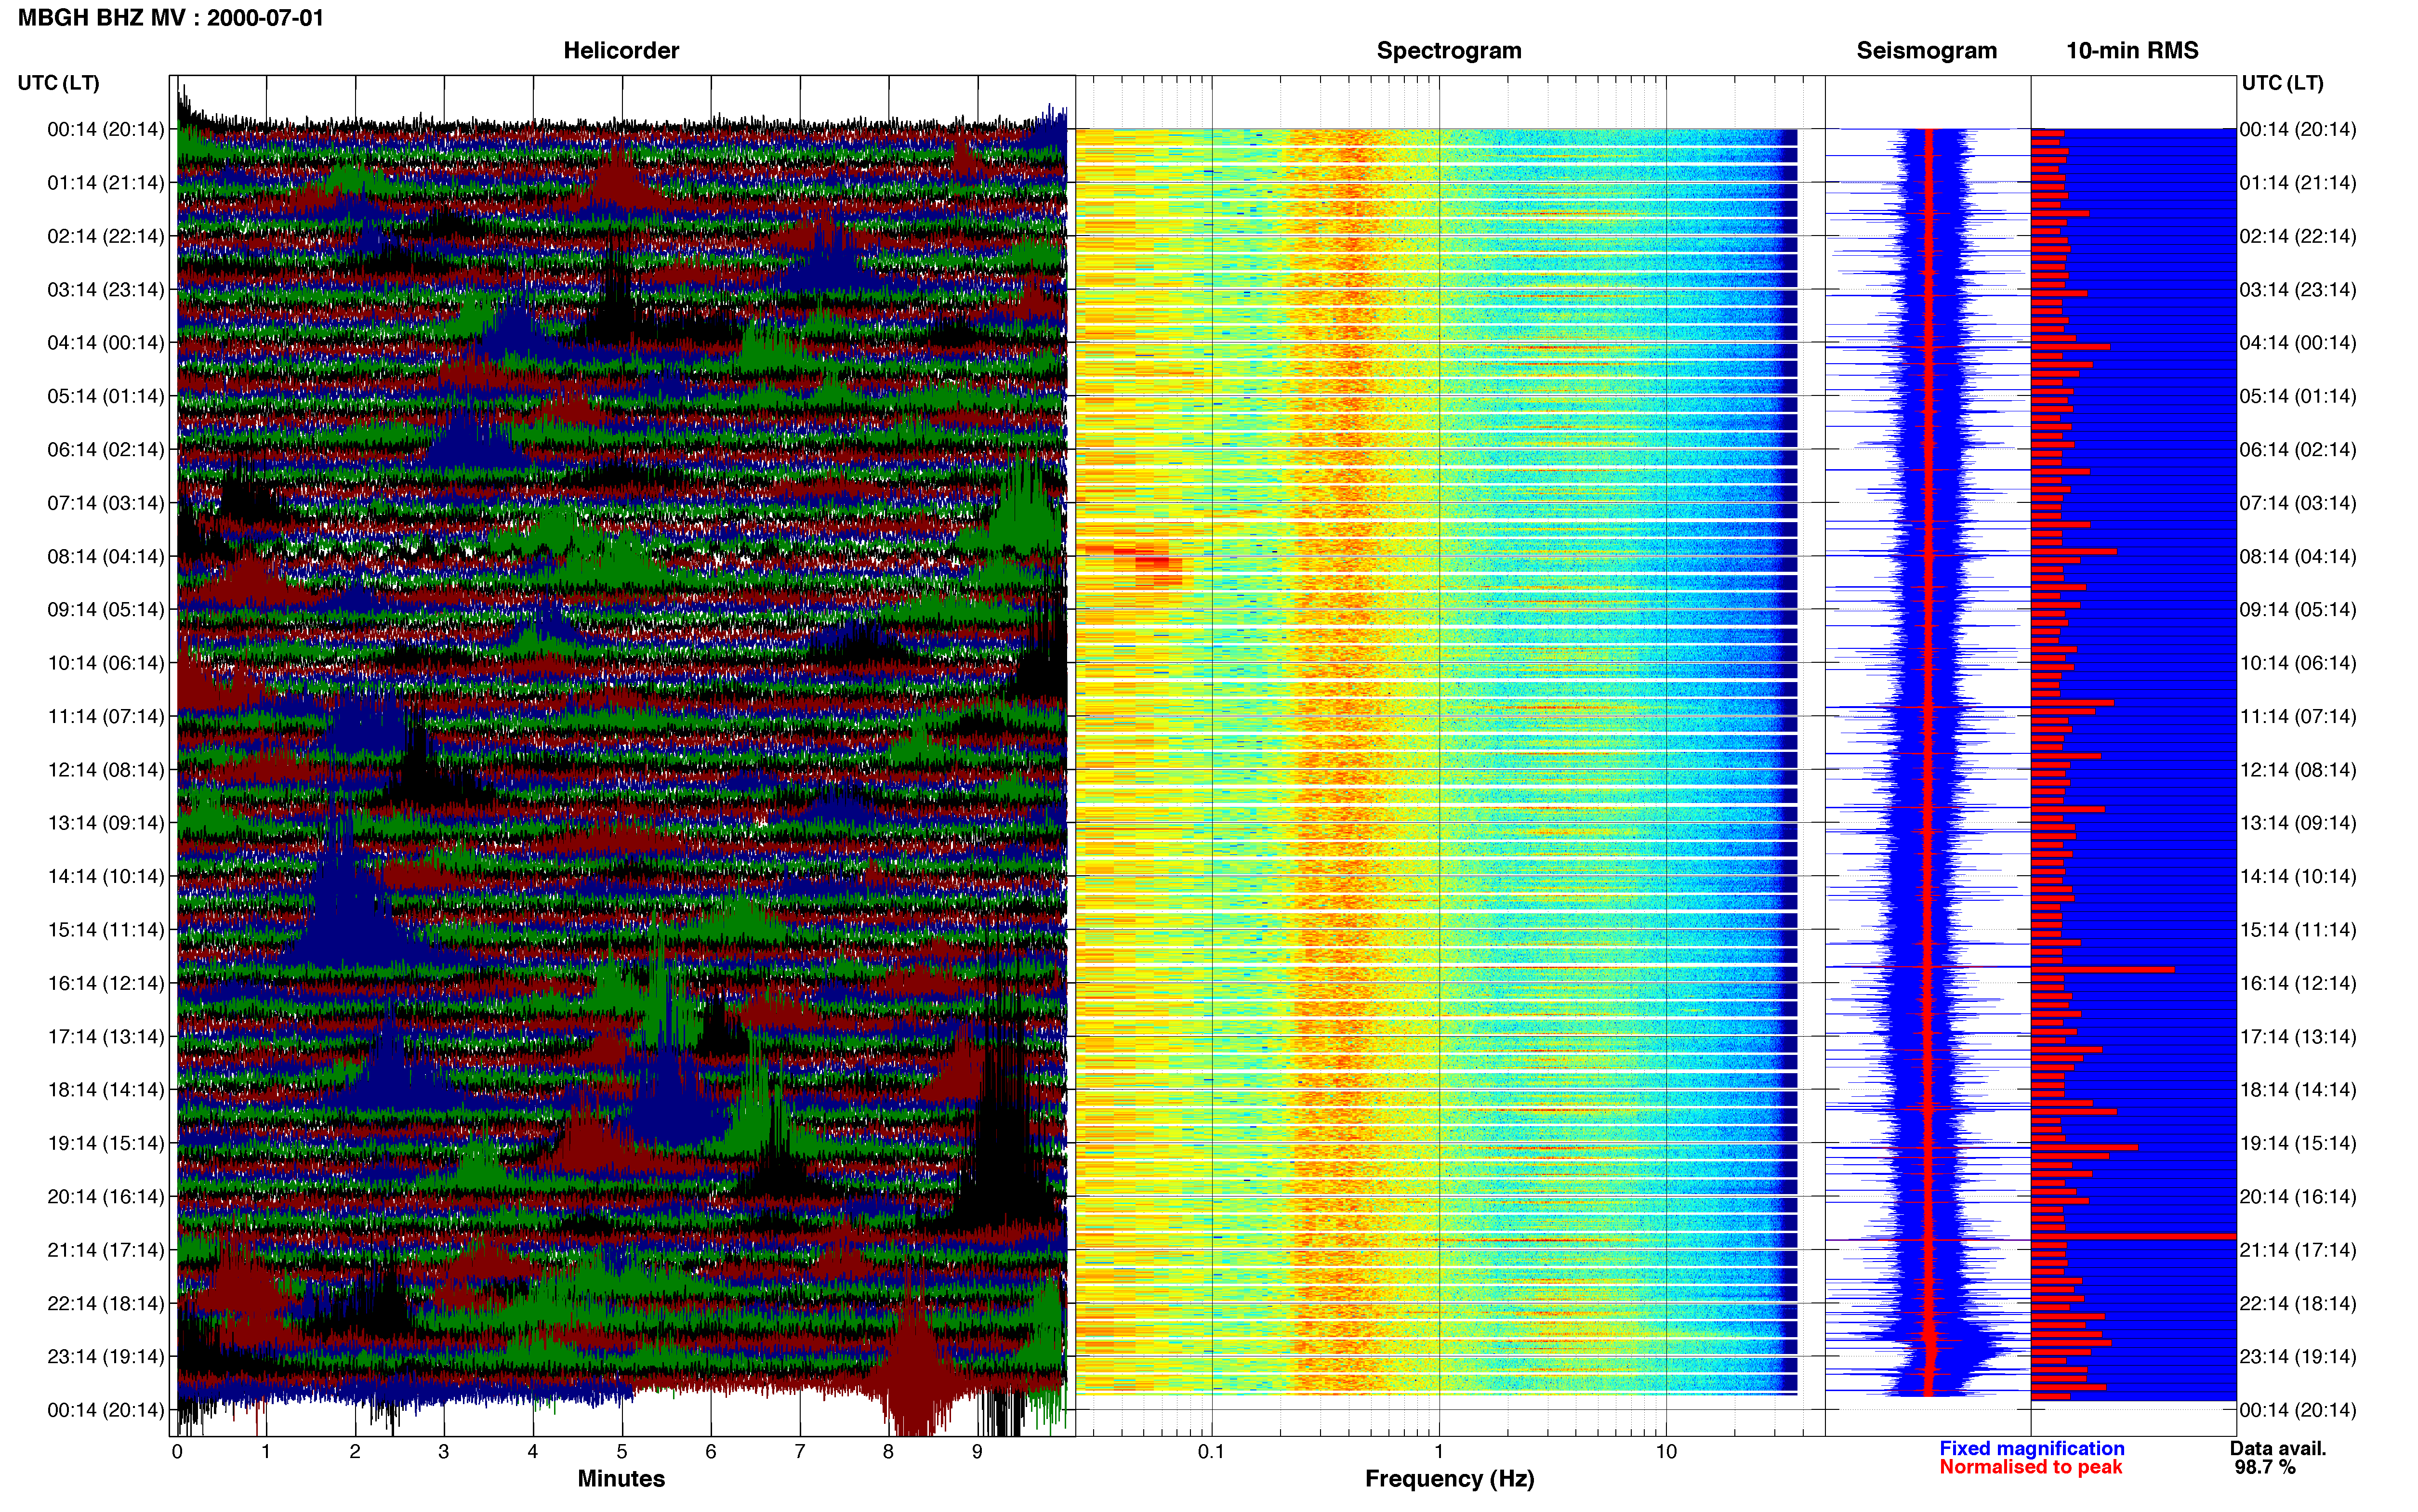Click minute tick label '5' on helicorder axis
Screen dimensions: 2418x1512
pyautogui.click(x=622, y=1452)
